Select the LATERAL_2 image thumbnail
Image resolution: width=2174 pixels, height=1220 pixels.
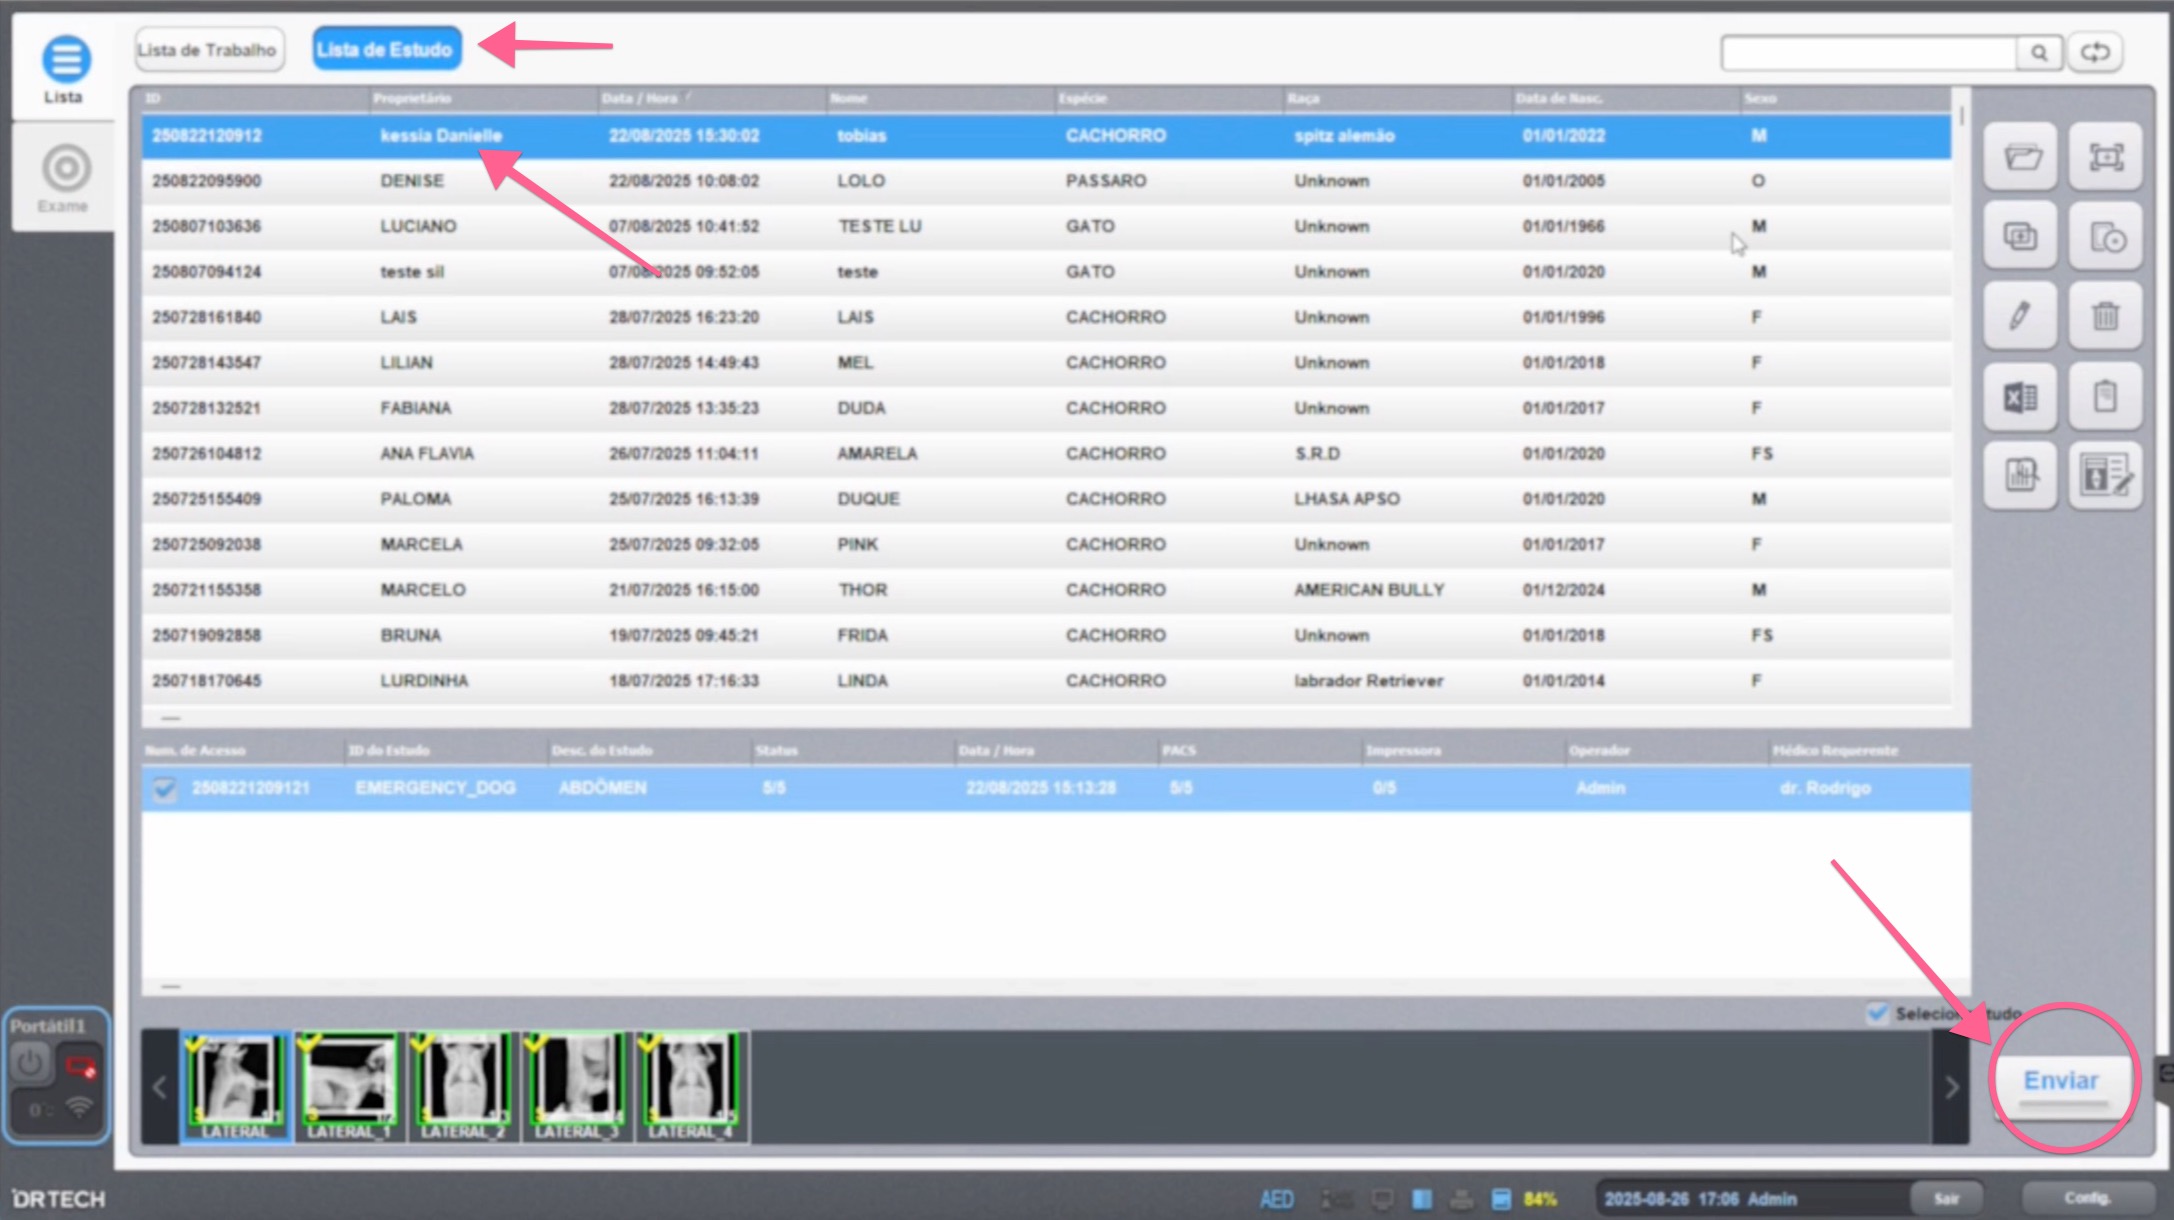coord(462,1080)
